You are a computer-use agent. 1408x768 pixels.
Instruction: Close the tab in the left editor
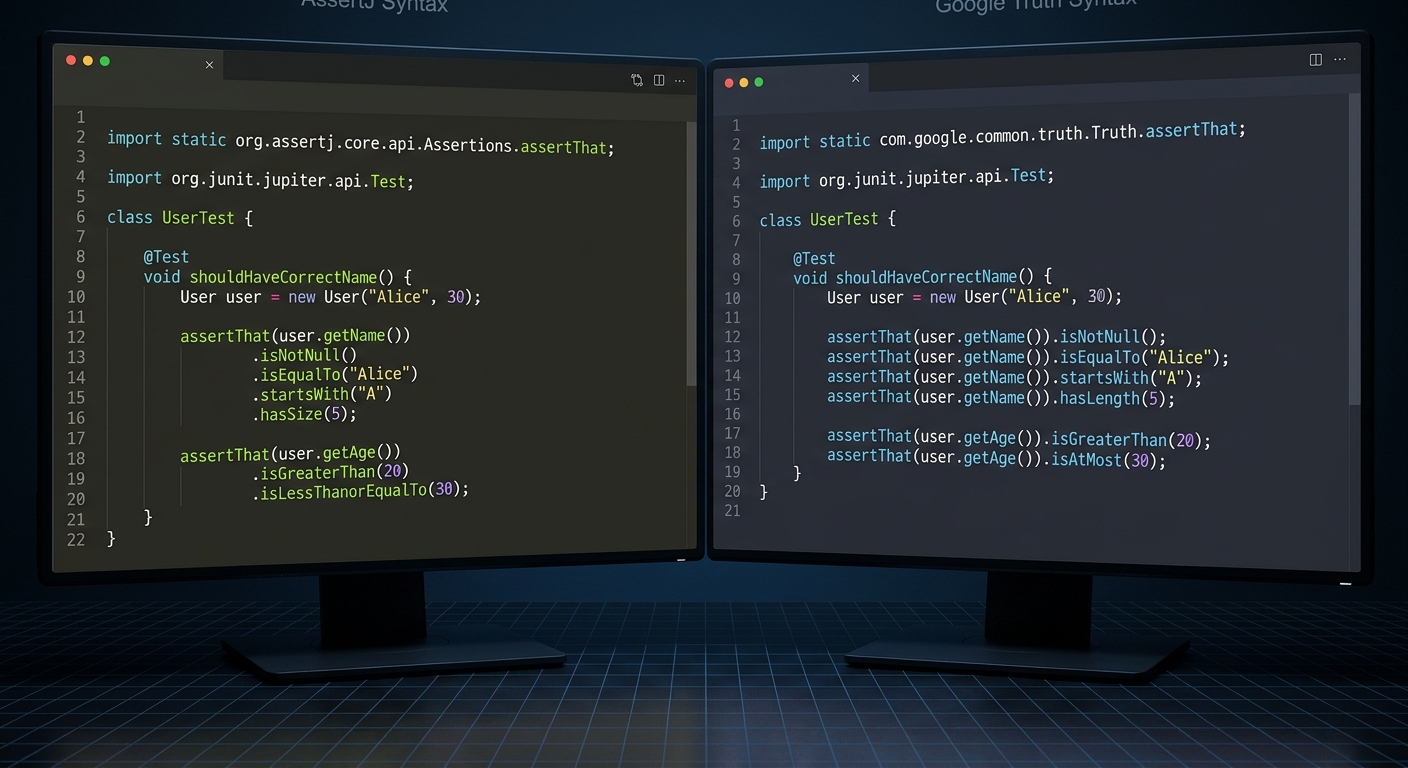pyautogui.click(x=209, y=65)
